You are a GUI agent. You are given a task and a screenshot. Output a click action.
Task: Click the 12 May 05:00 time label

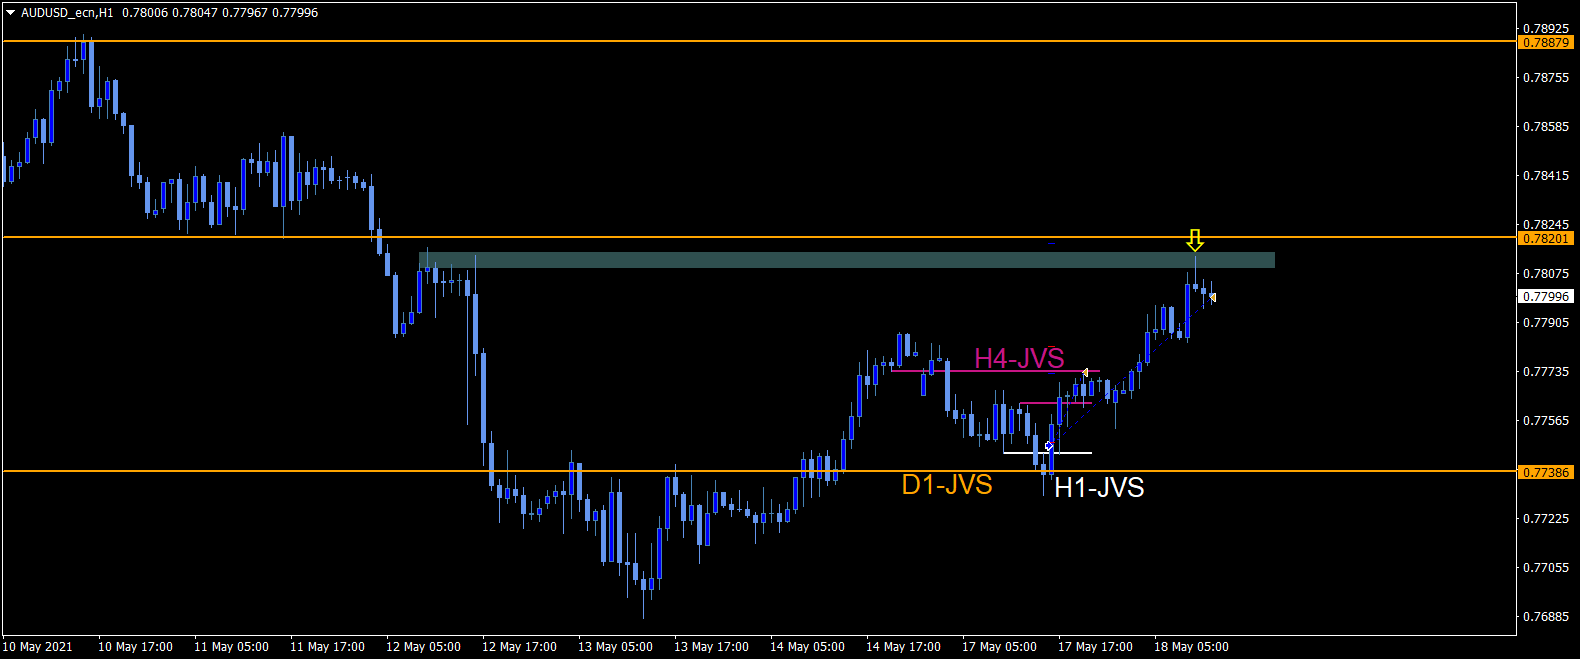423,647
